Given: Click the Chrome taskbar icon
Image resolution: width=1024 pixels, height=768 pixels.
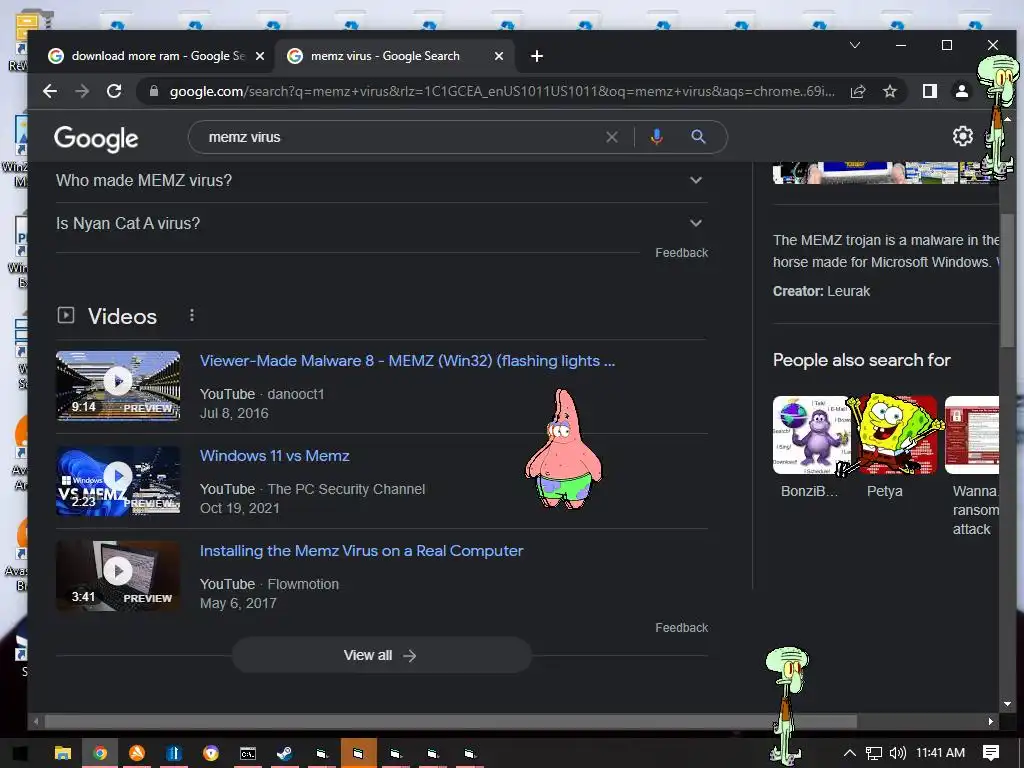Looking at the screenshot, I should pyautogui.click(x=100, y=753).
